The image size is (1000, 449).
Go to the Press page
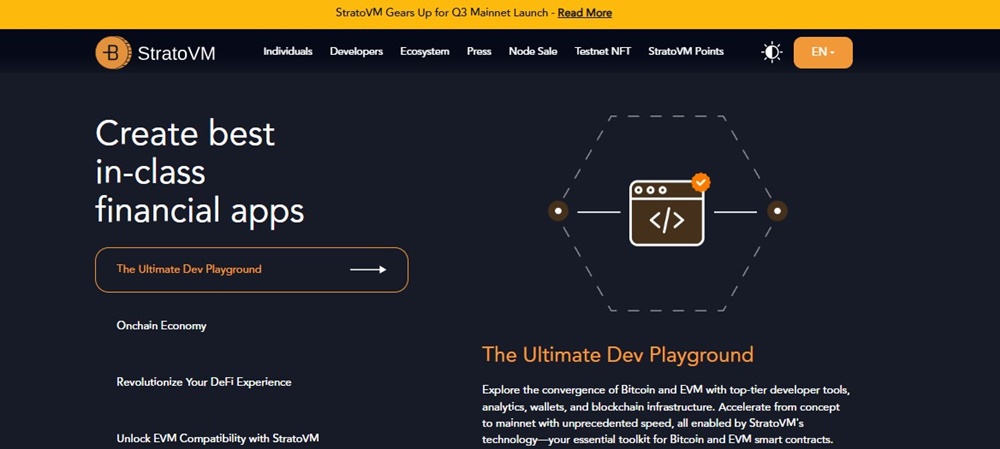pyautogui.click(x=479, y=51)
